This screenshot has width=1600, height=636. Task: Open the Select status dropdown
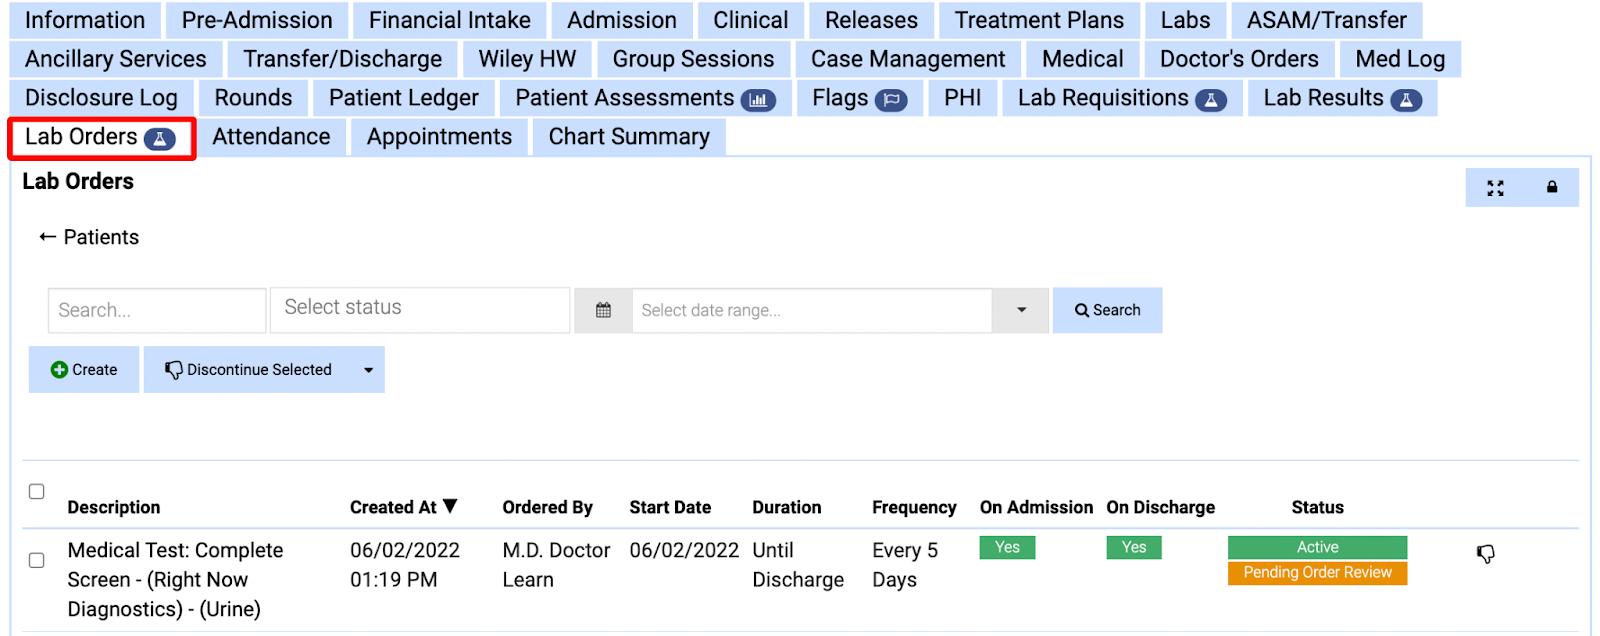tap(420, 309)
